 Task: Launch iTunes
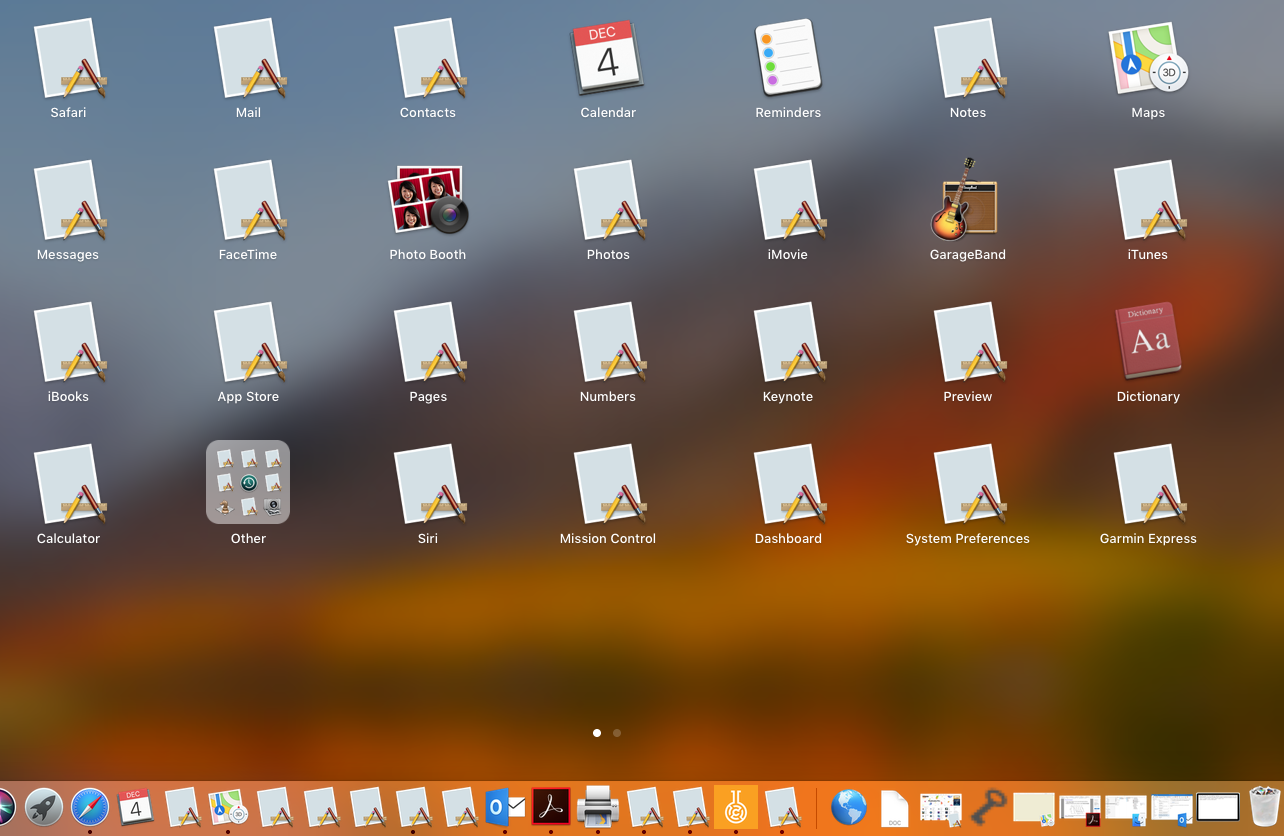click(1147, 200)
